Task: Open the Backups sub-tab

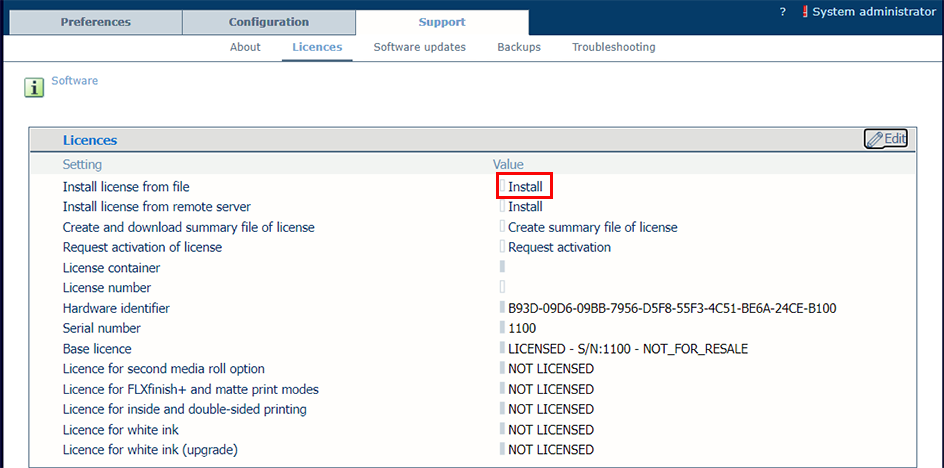Action: (519, 47)
